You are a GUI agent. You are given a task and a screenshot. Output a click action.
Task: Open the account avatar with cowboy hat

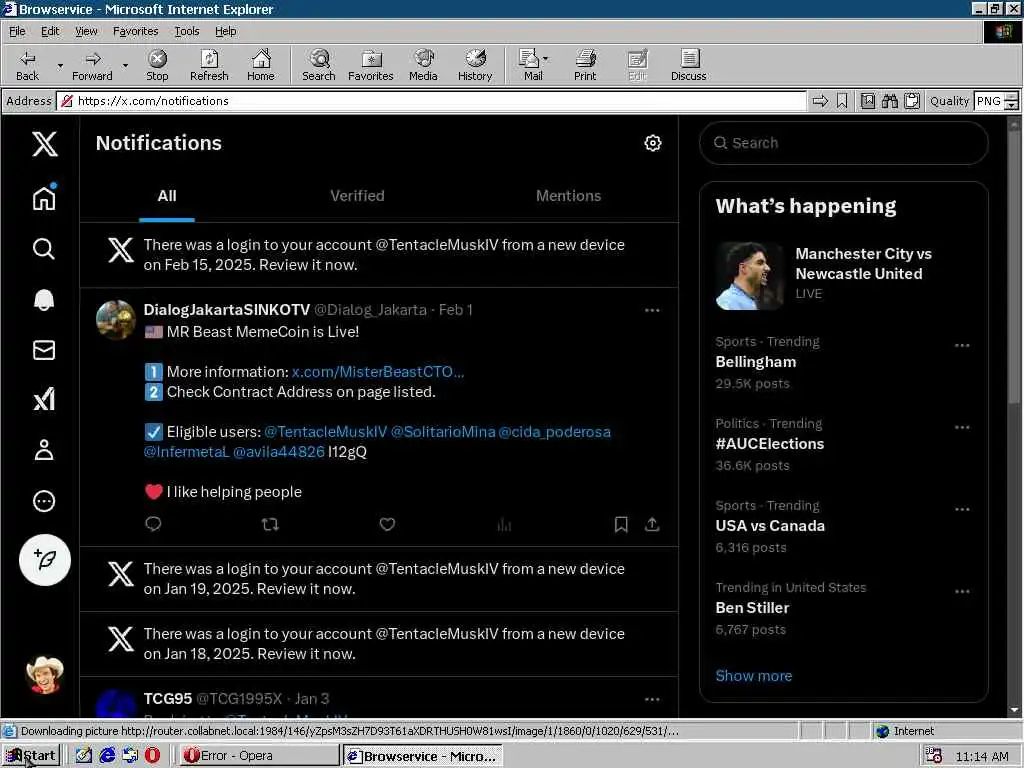tap(44, 675)
